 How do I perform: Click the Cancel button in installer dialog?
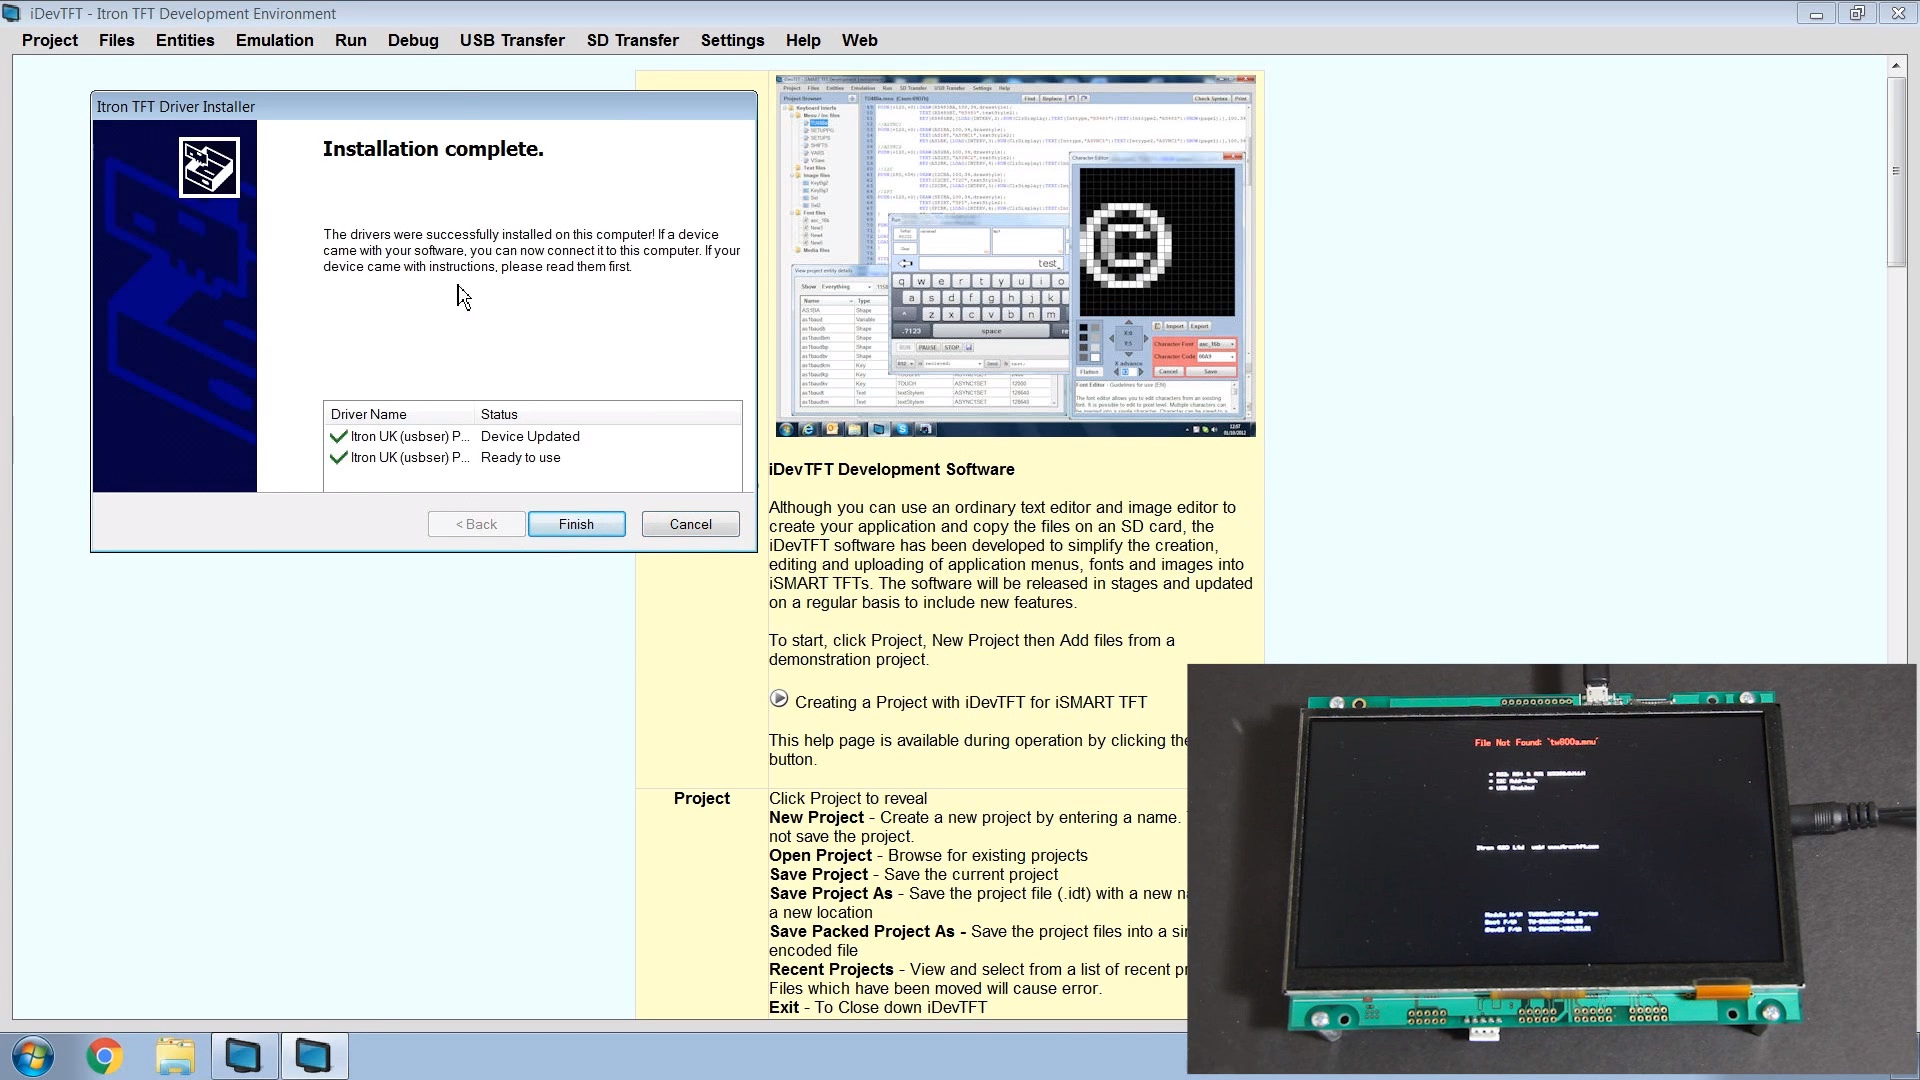(x=690, y=524)
